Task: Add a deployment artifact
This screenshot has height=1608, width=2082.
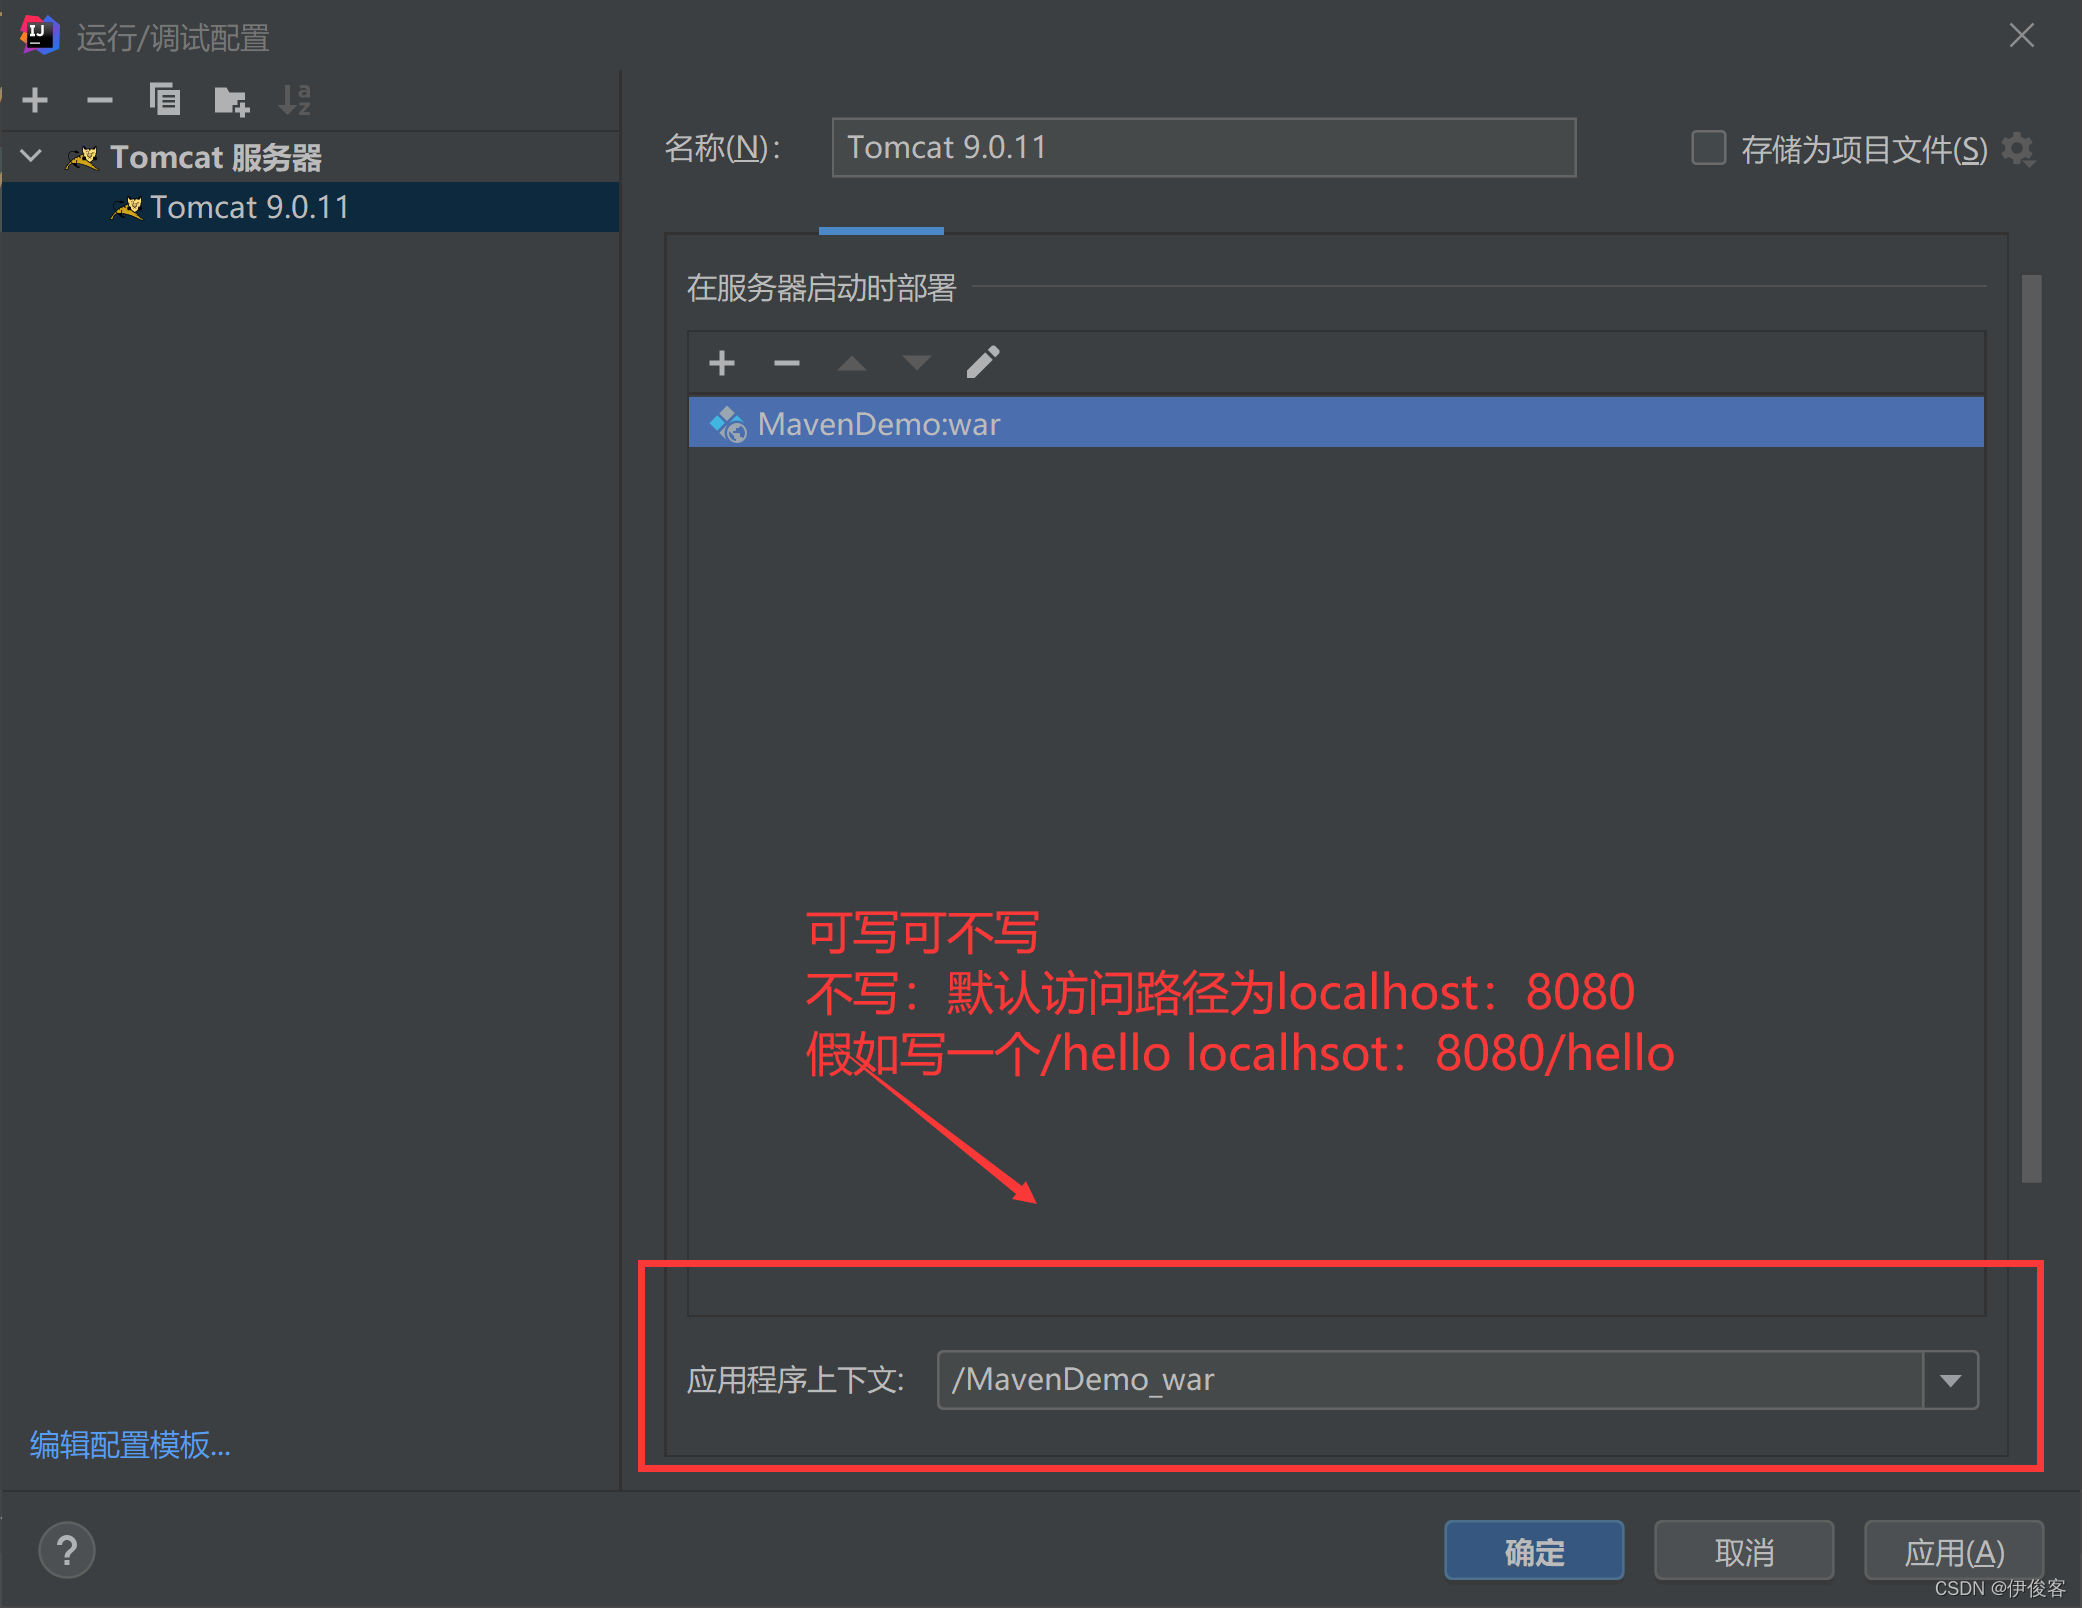Action: (722, 363)
